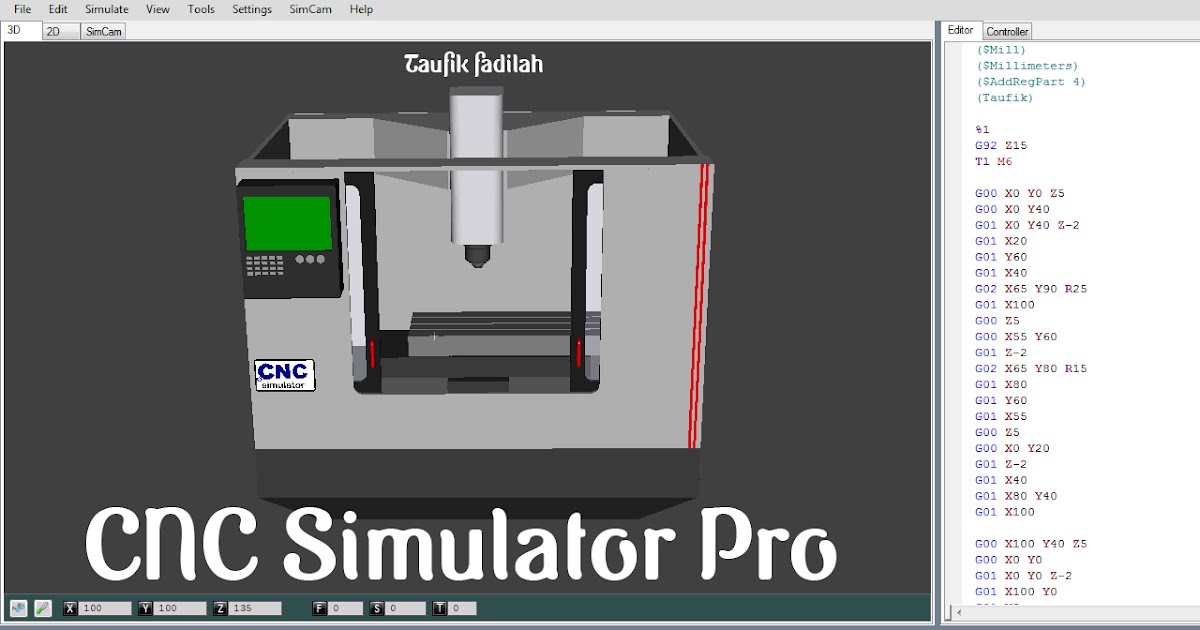Open the Controller tab

[1007, 31]
